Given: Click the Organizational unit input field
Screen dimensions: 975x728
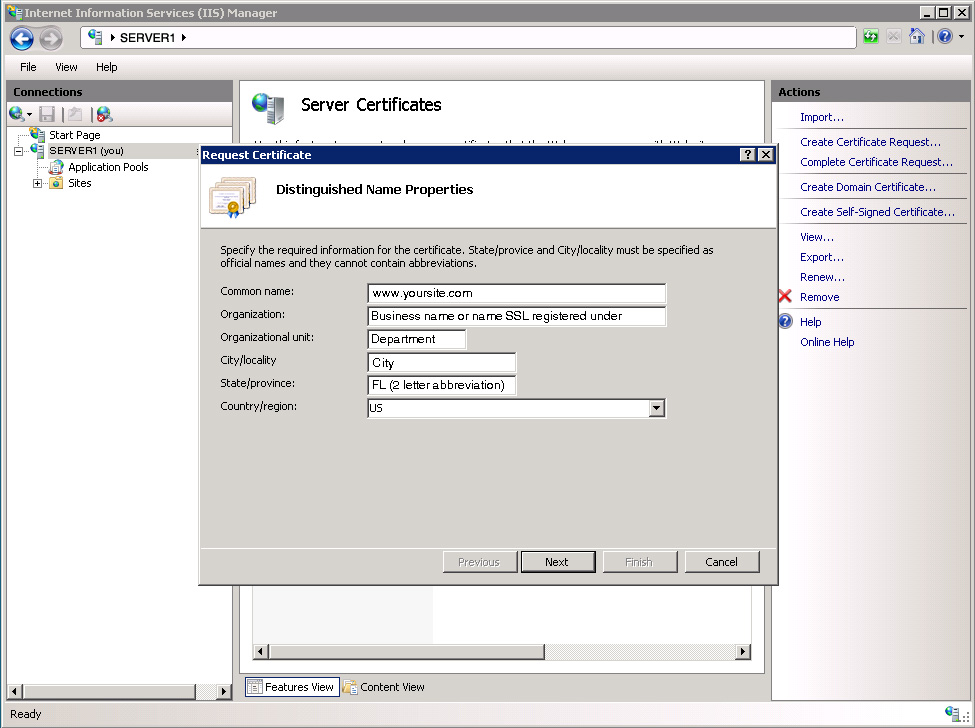Looking at the screenshot, I should tap(417, 339).
